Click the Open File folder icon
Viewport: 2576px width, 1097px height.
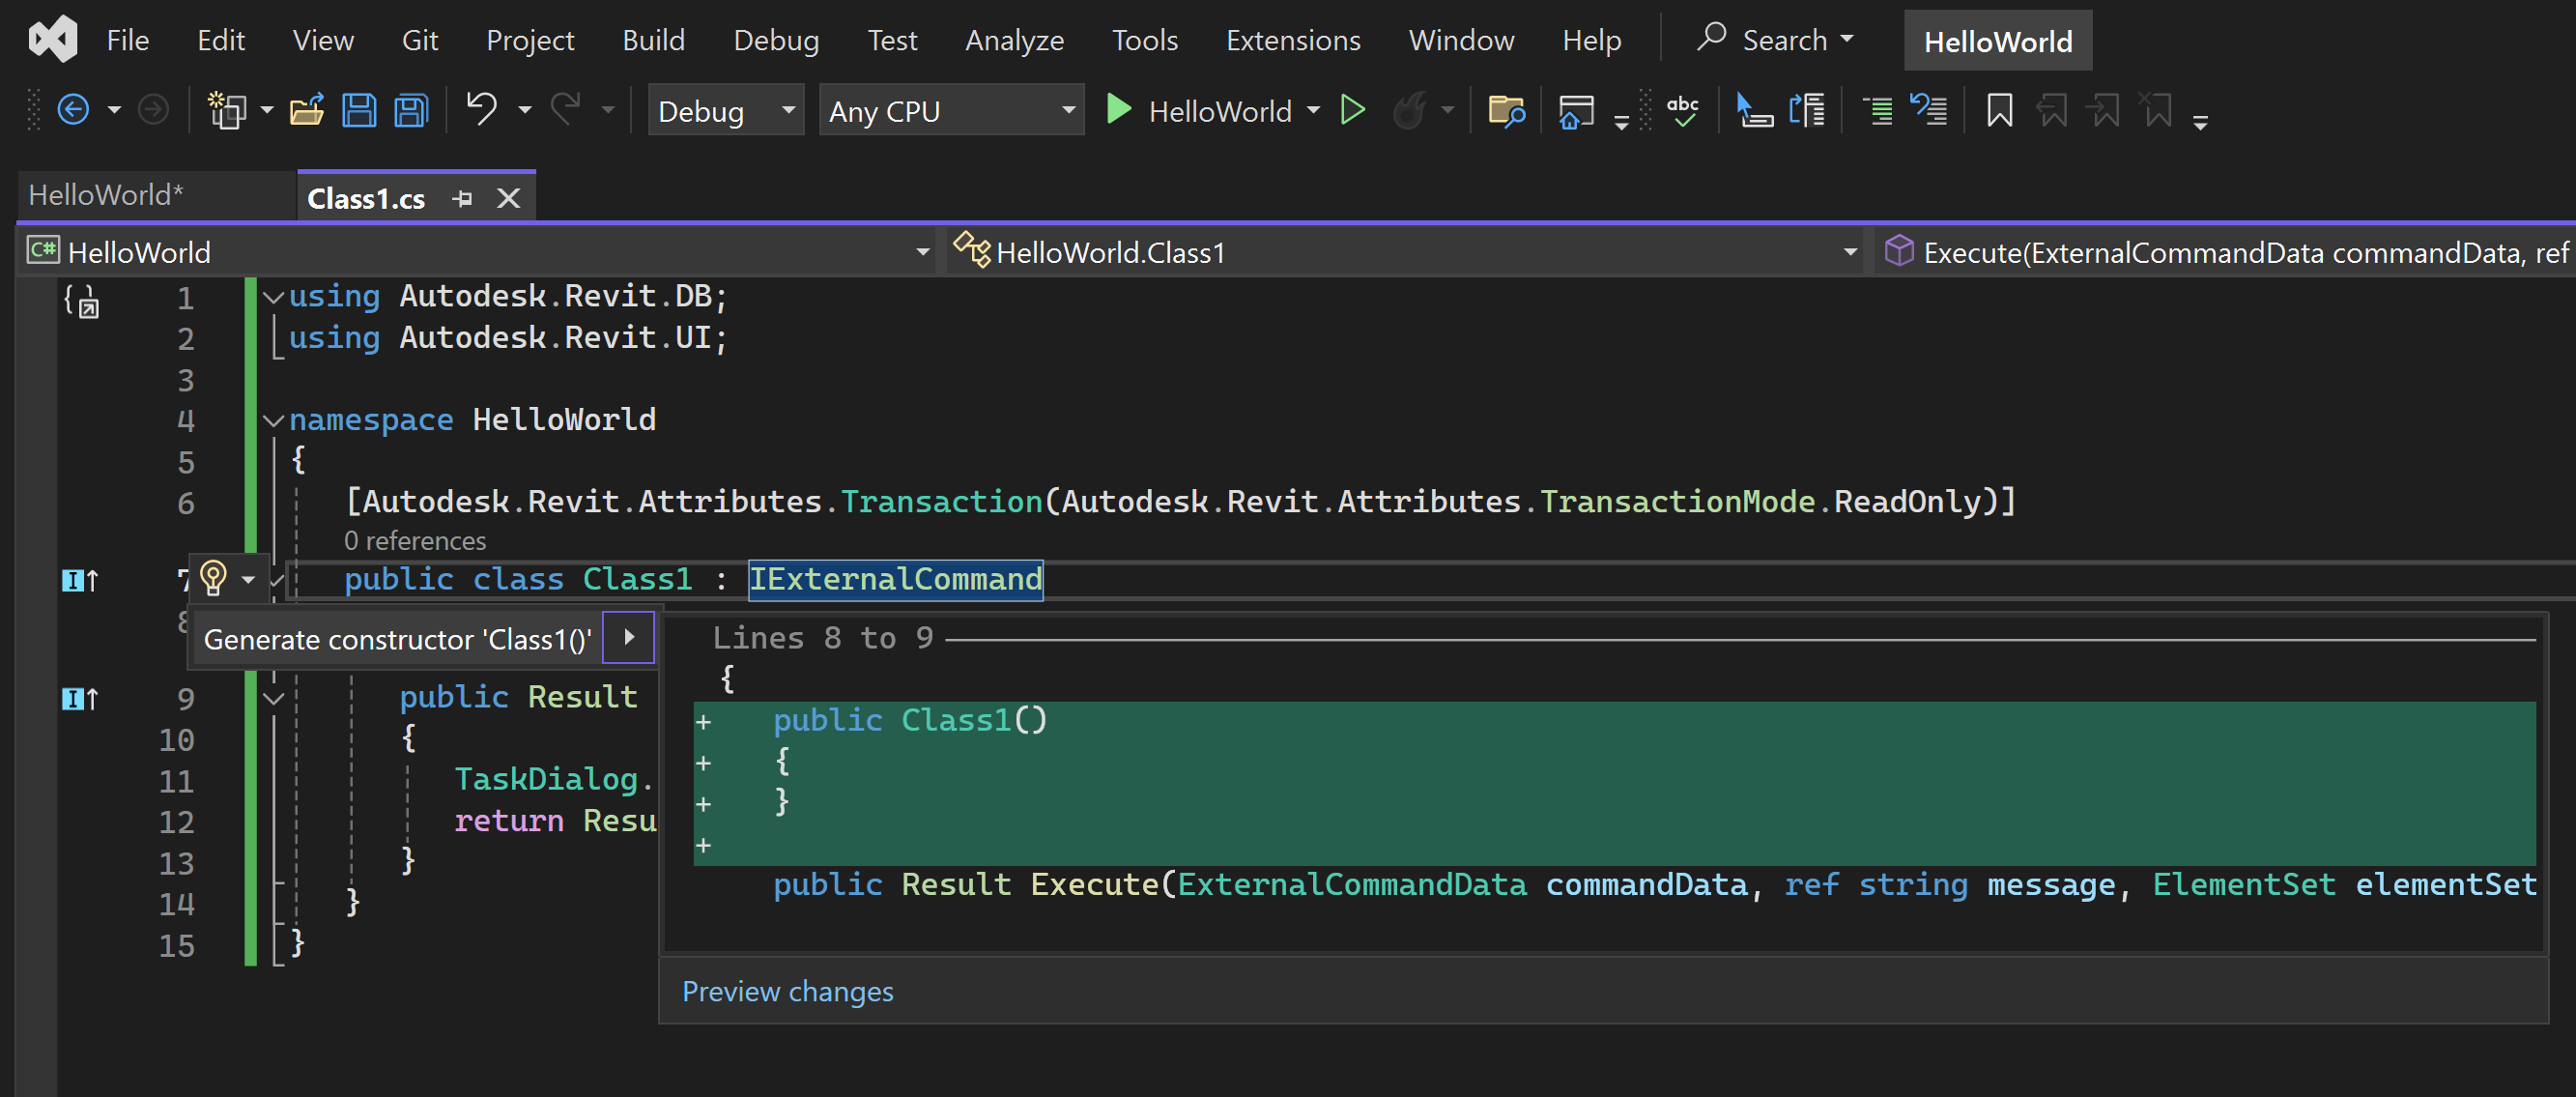point(307,110)
